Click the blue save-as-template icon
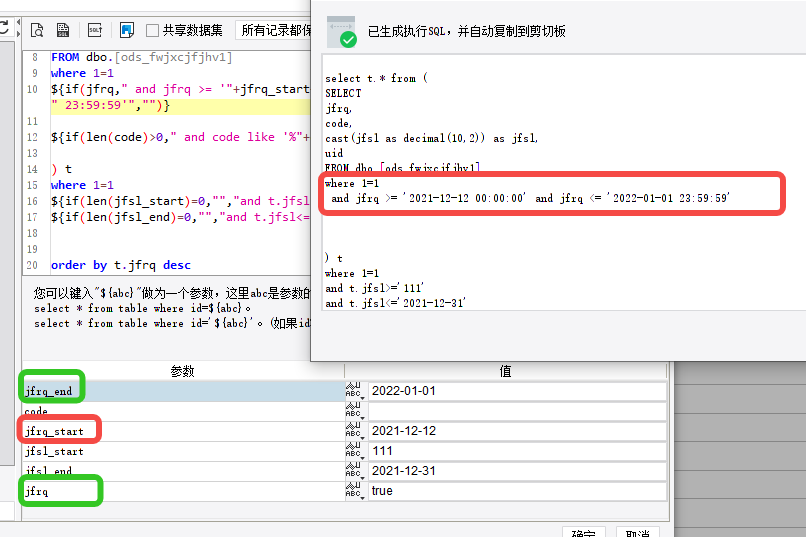This screenshot has height=537, width=806. pos(126,30)
